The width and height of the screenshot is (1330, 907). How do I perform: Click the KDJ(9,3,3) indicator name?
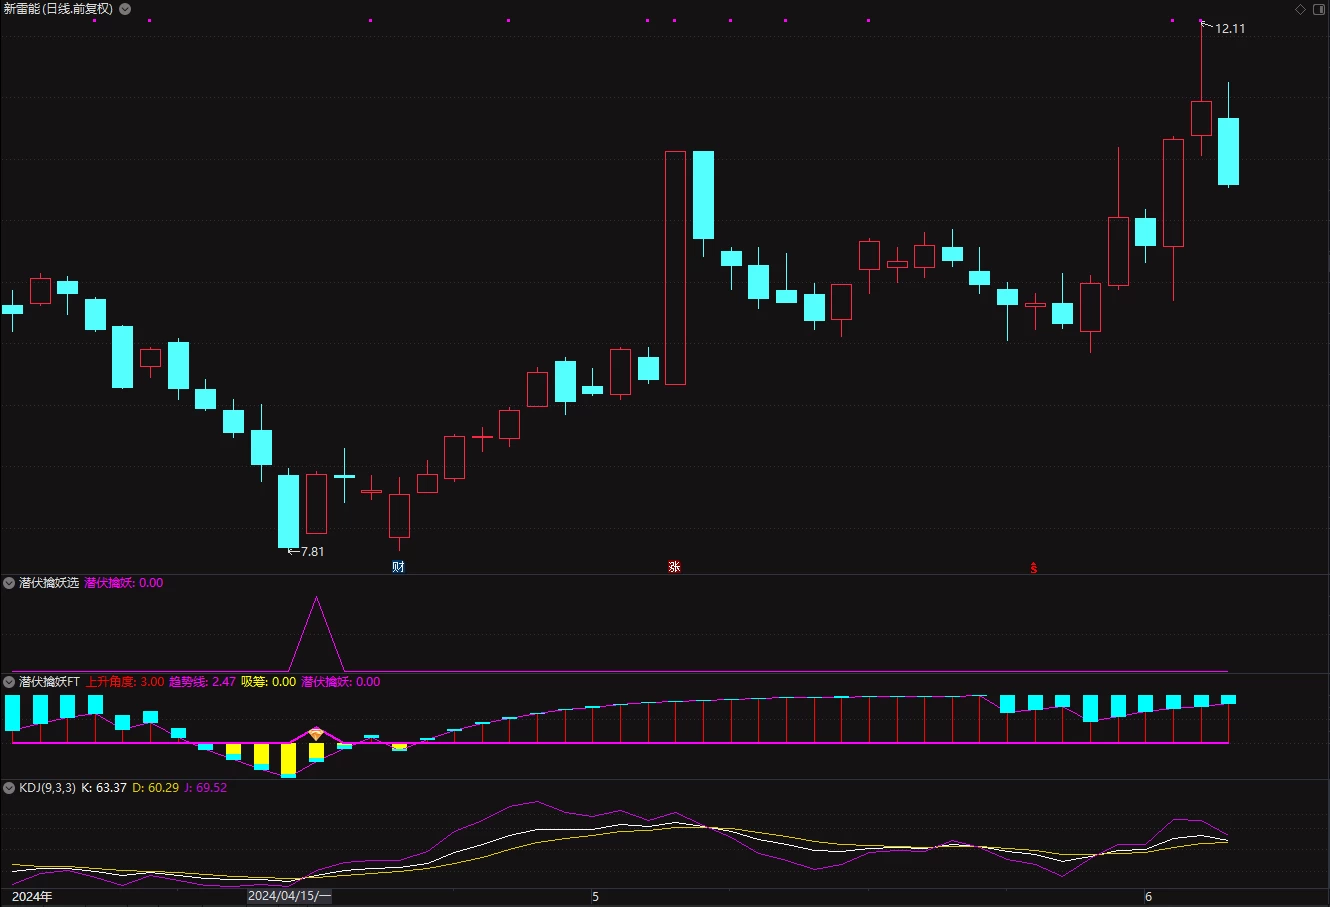[47, 788]
